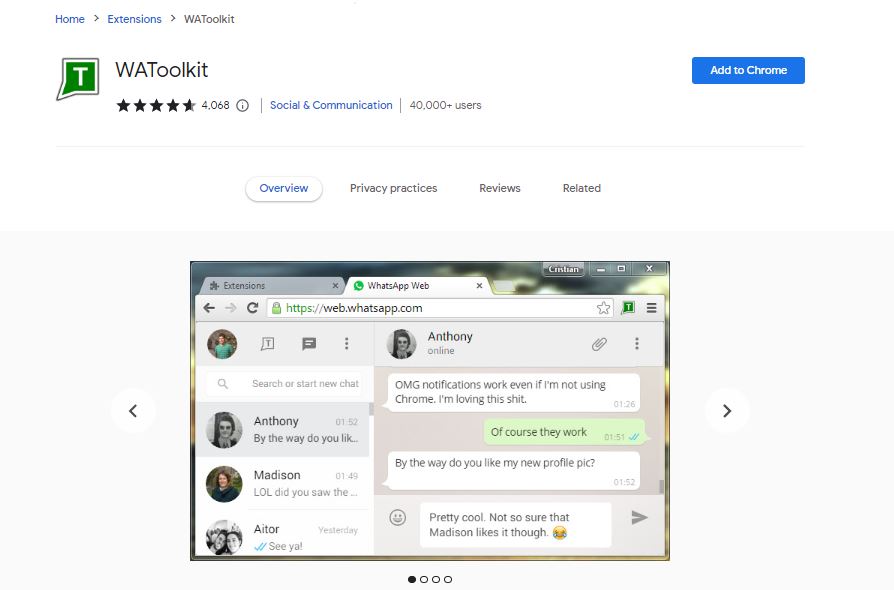Close the WhatsApp Web browser tab
The image size is (894, 590).
pos(479,286)
